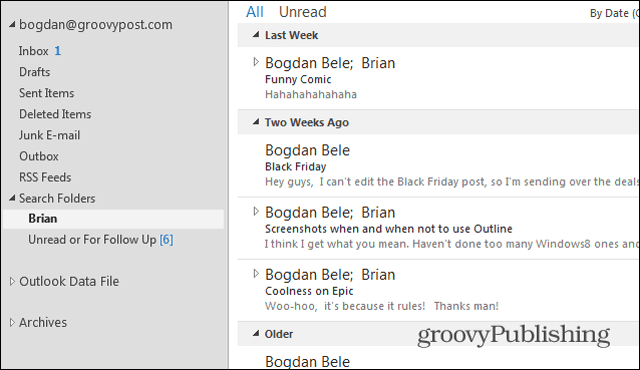
Task: Expand the Archives folder tree
Action: tap(12, 323)
